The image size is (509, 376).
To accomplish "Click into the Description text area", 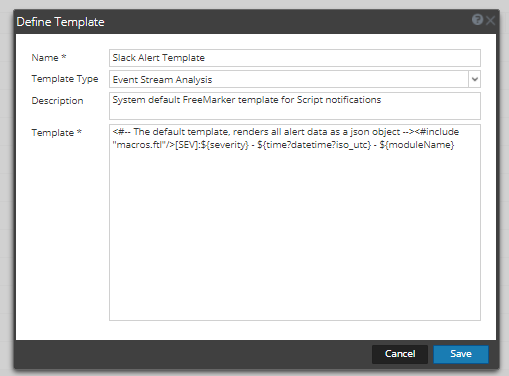I will click(295, 106).
